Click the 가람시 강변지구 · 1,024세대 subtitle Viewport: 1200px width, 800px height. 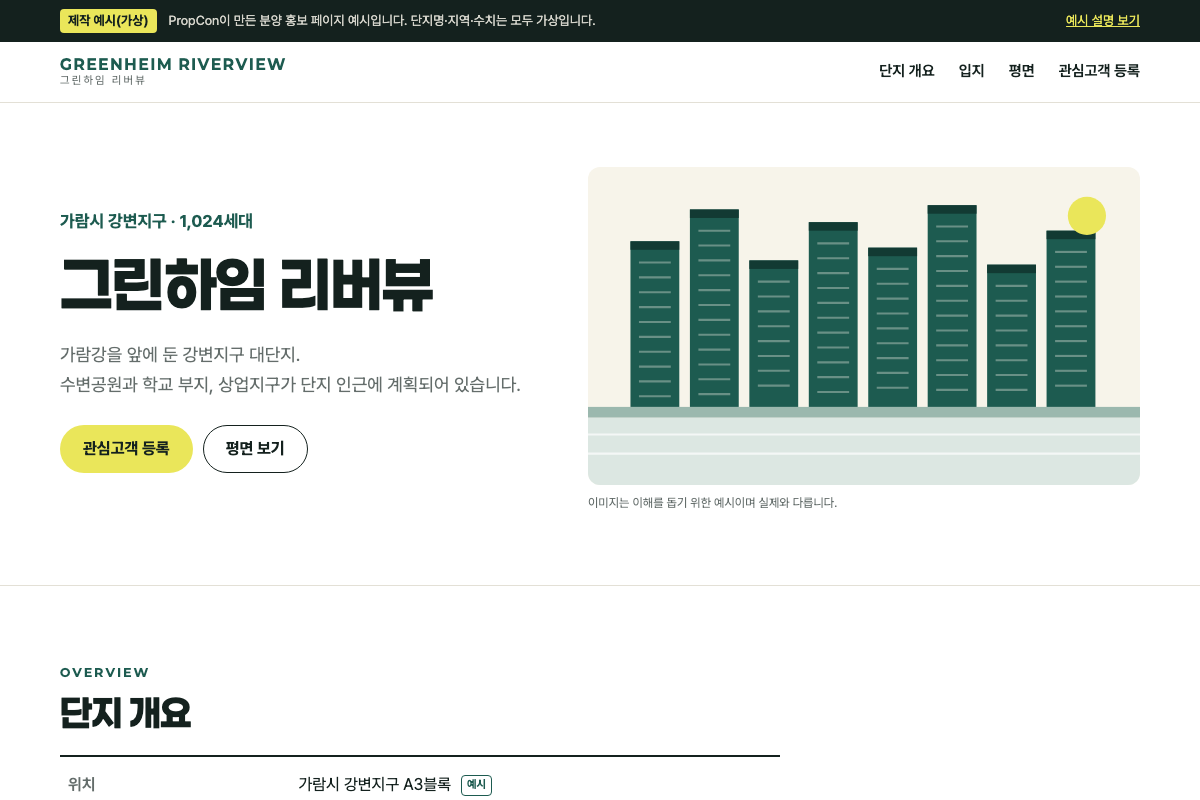point(156,221)
